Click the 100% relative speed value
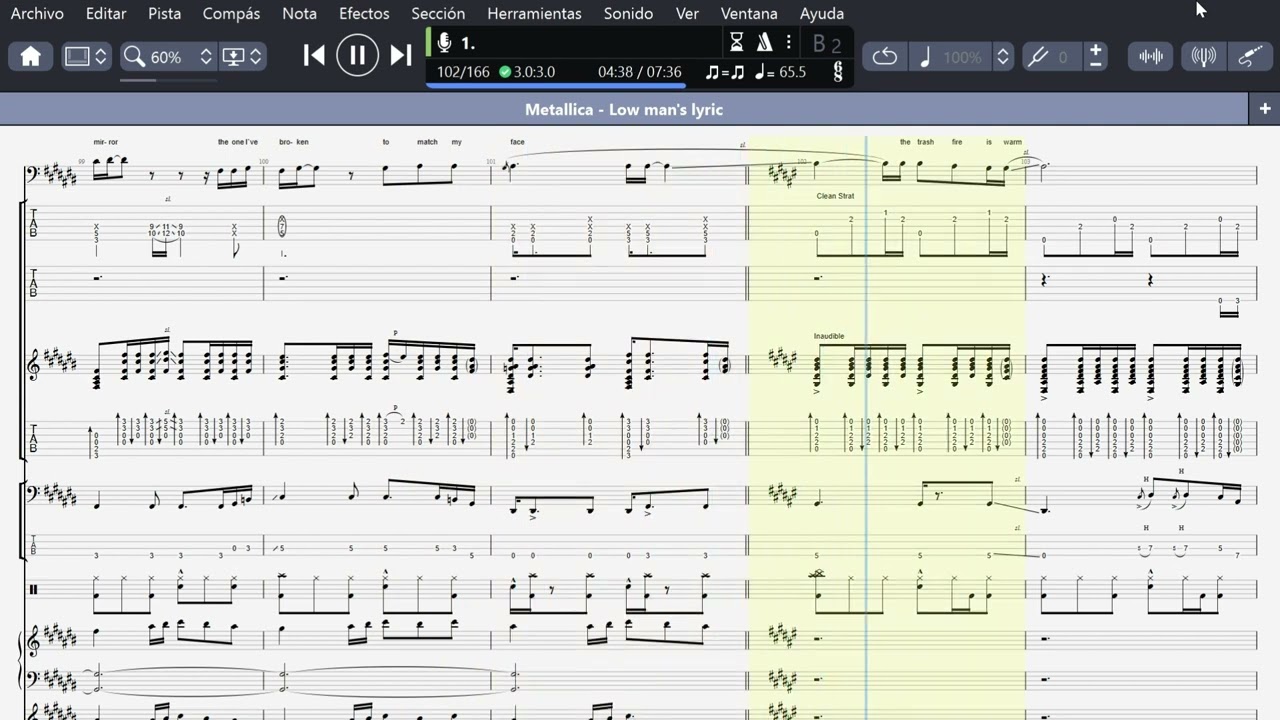 963,58
